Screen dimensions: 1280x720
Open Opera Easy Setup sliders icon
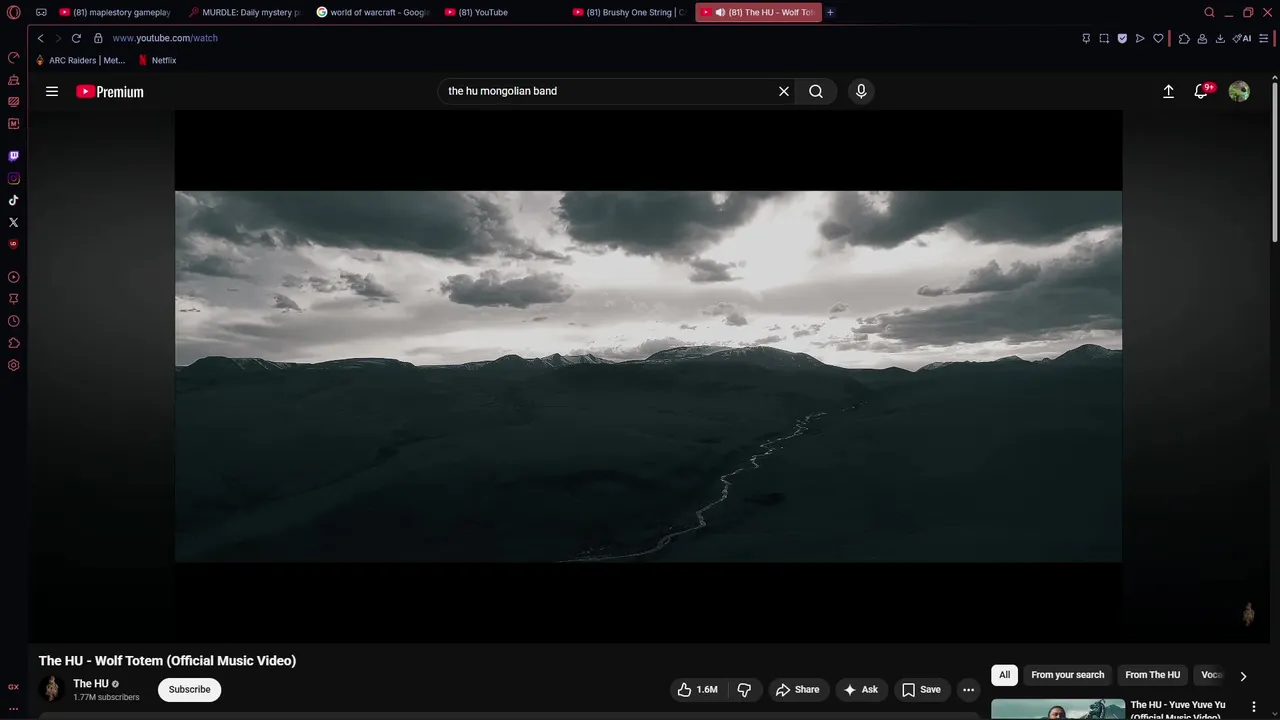1264,38
